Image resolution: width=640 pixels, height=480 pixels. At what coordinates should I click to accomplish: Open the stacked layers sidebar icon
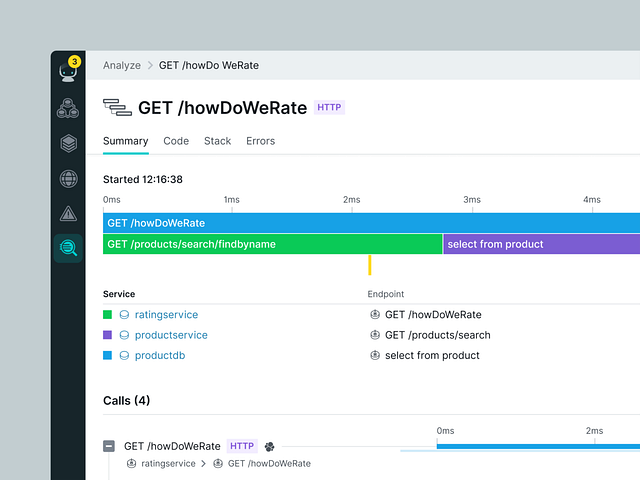pyautogui.click(x=68, y=143)
